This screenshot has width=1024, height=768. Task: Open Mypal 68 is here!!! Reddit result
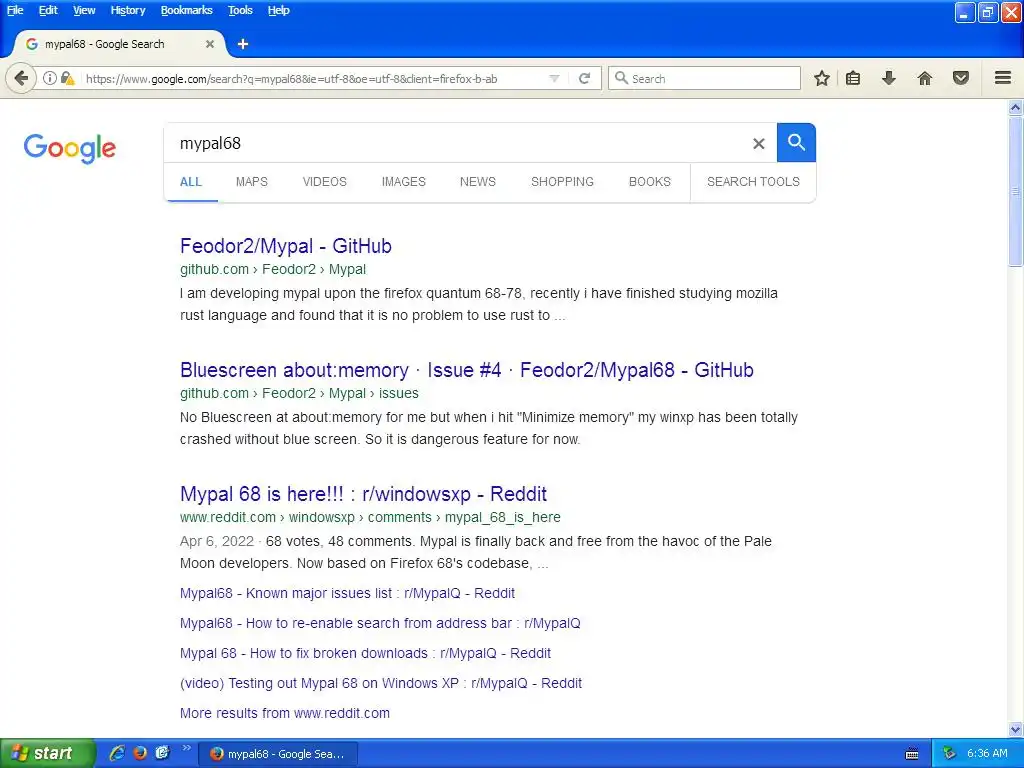tap(363, 494)
